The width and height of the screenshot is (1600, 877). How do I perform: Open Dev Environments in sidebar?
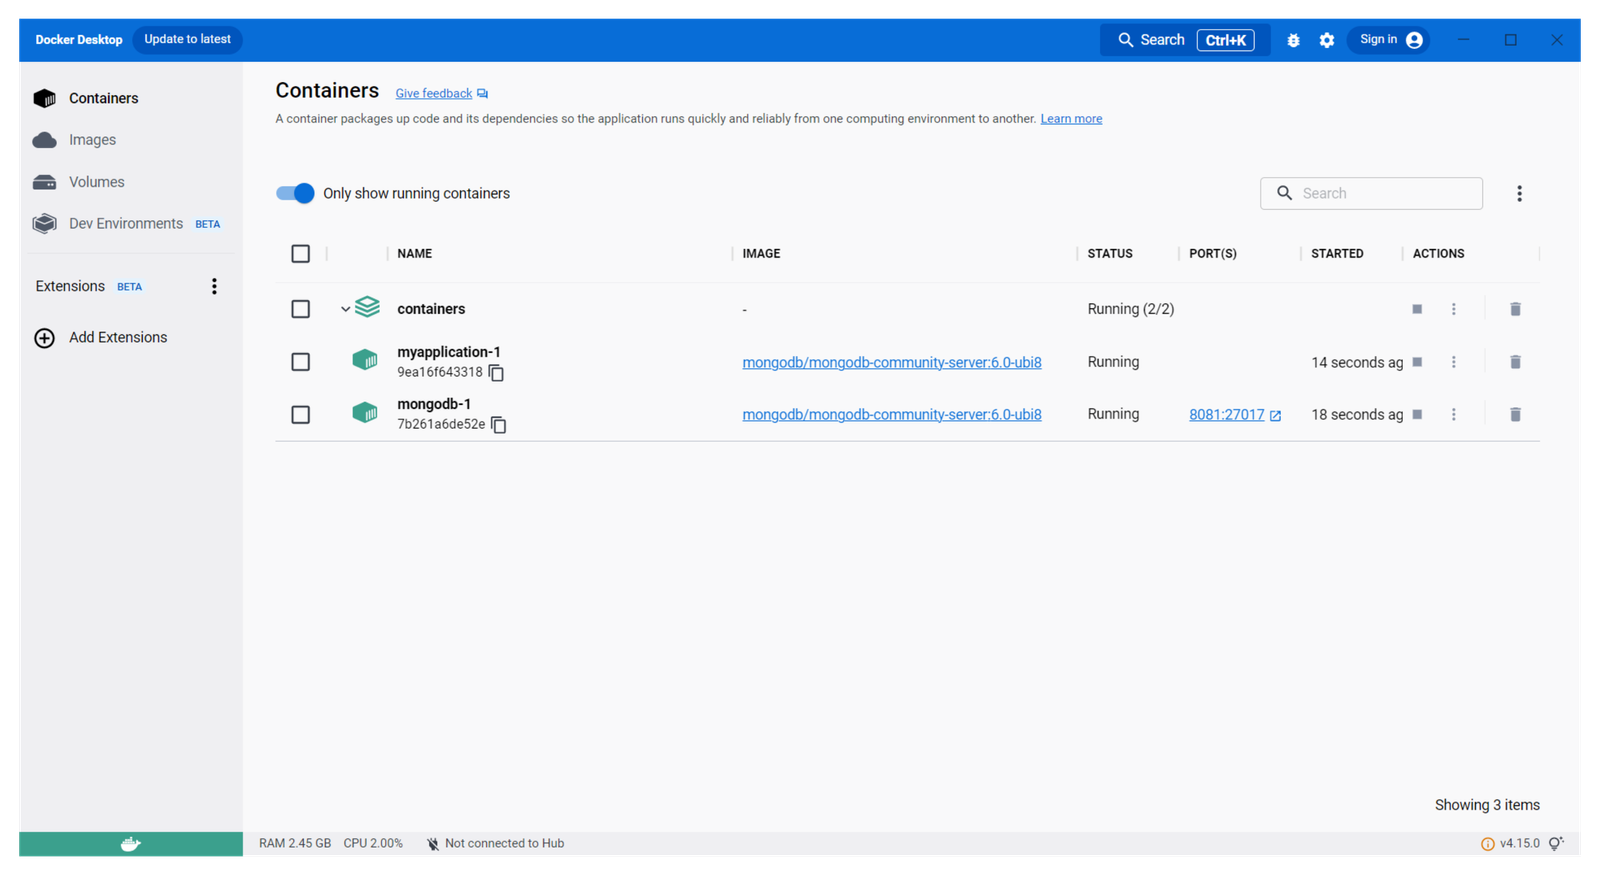coord(126,224)
